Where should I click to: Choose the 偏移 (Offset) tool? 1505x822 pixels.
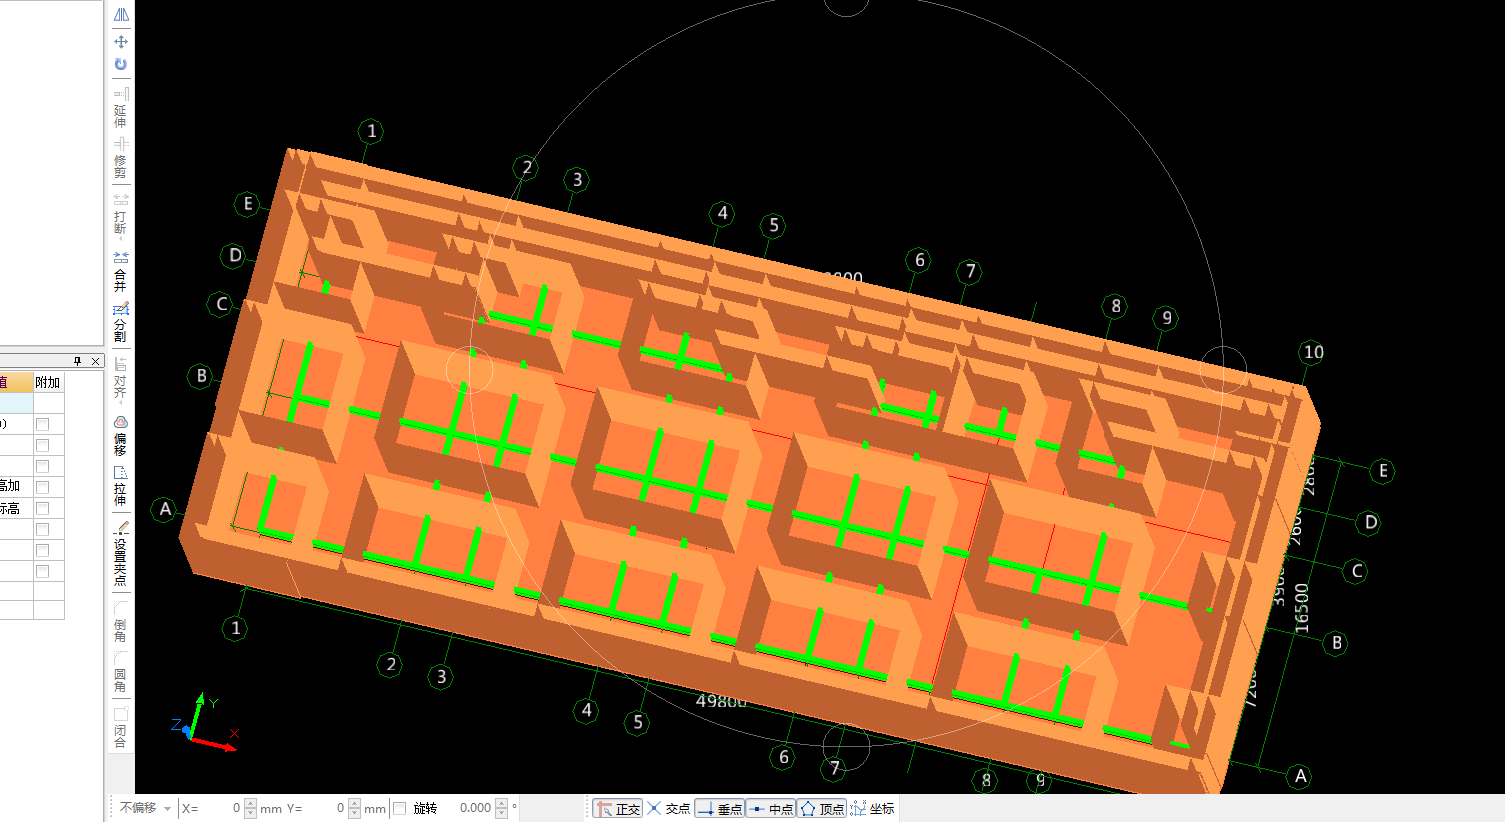(121, 435)
